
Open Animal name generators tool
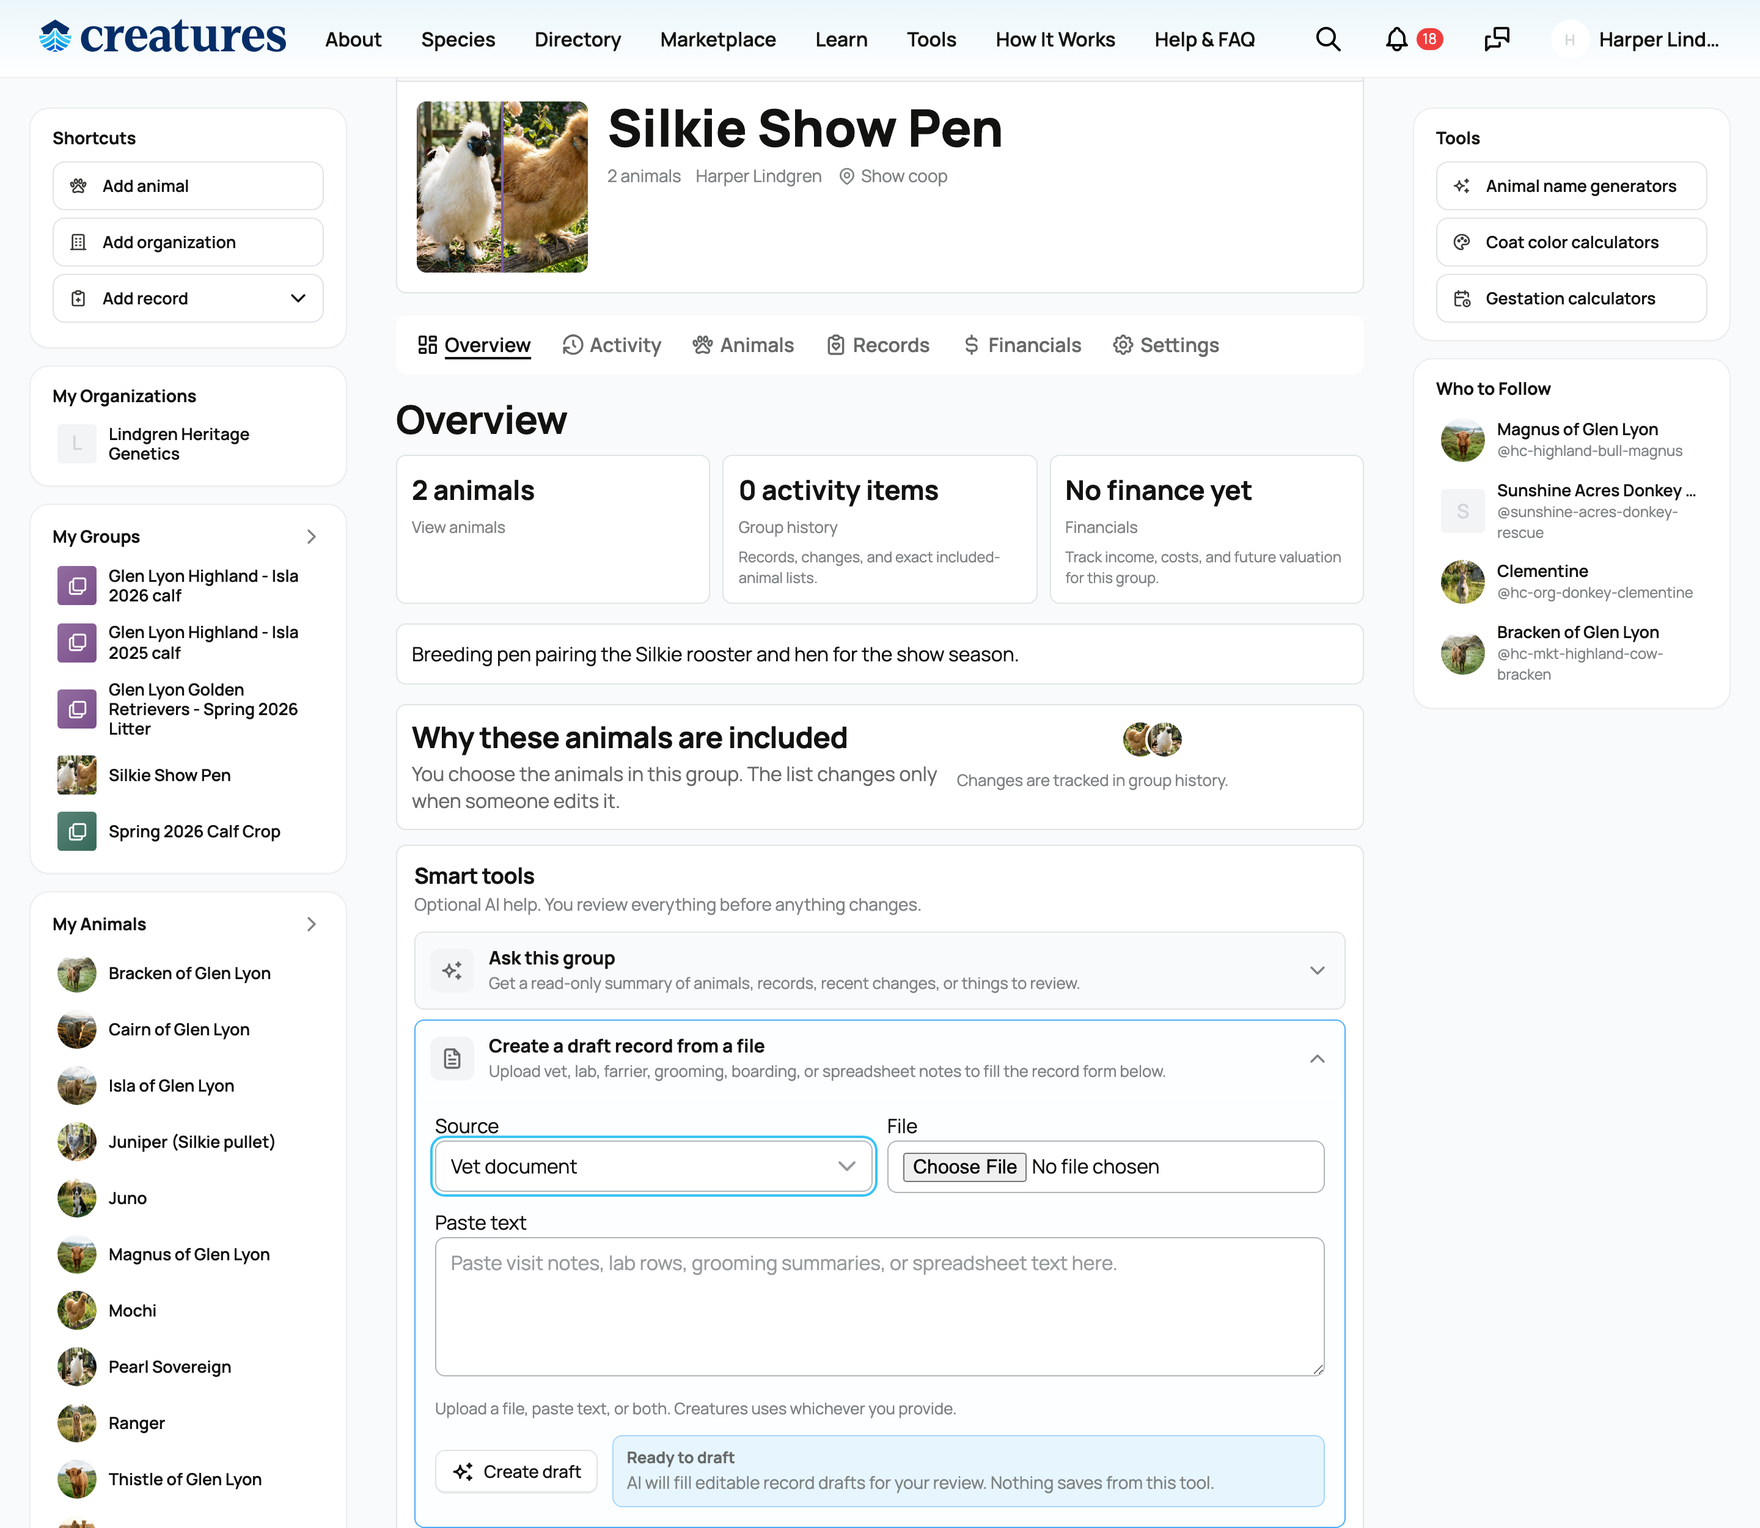1571,186
